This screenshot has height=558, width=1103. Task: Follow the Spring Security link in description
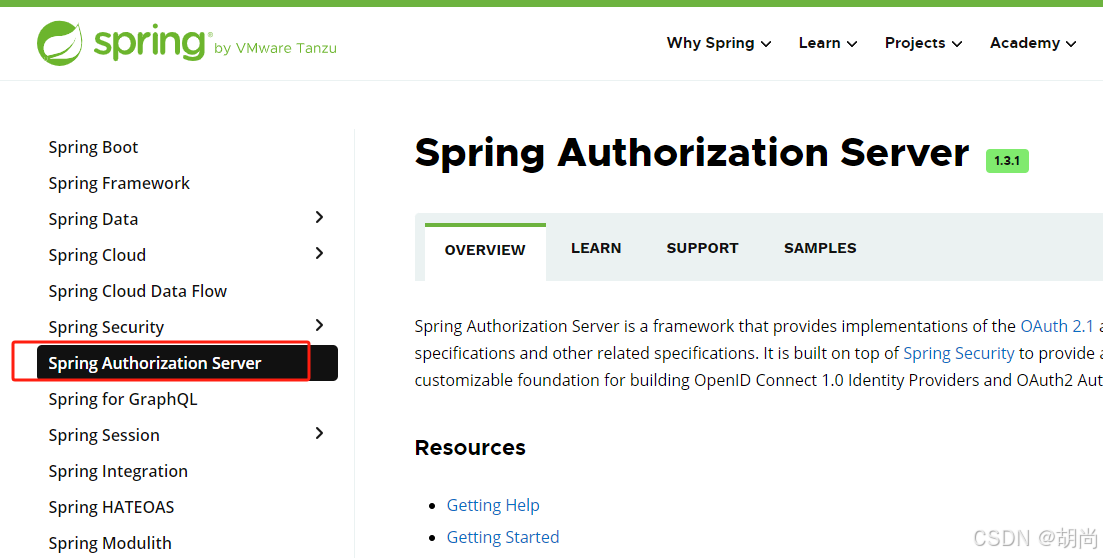coord(958,353)
